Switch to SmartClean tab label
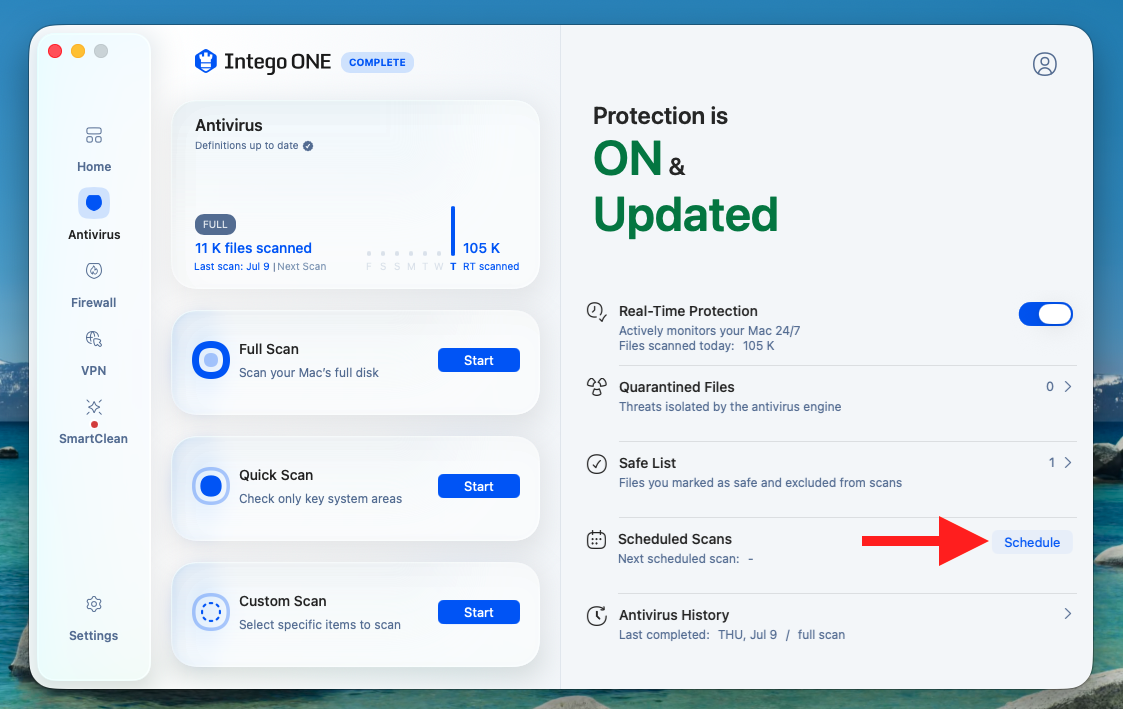The image size is (1123, 709). click(94, 439)
